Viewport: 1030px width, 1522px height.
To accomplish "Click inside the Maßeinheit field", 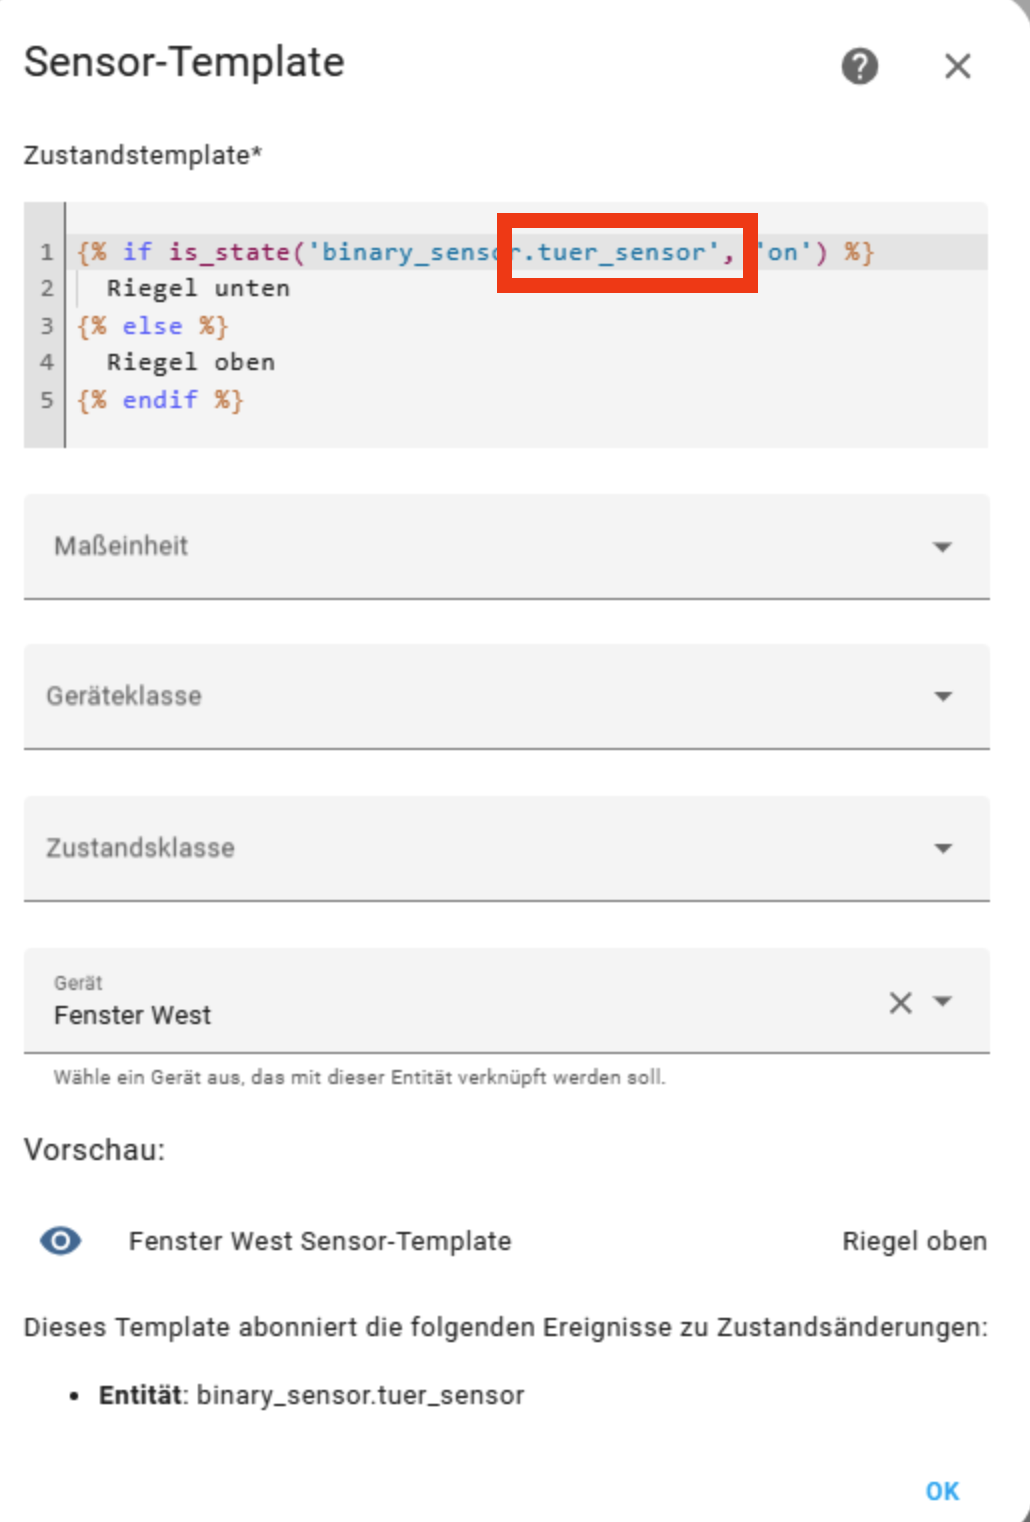I will click(507, 546).
